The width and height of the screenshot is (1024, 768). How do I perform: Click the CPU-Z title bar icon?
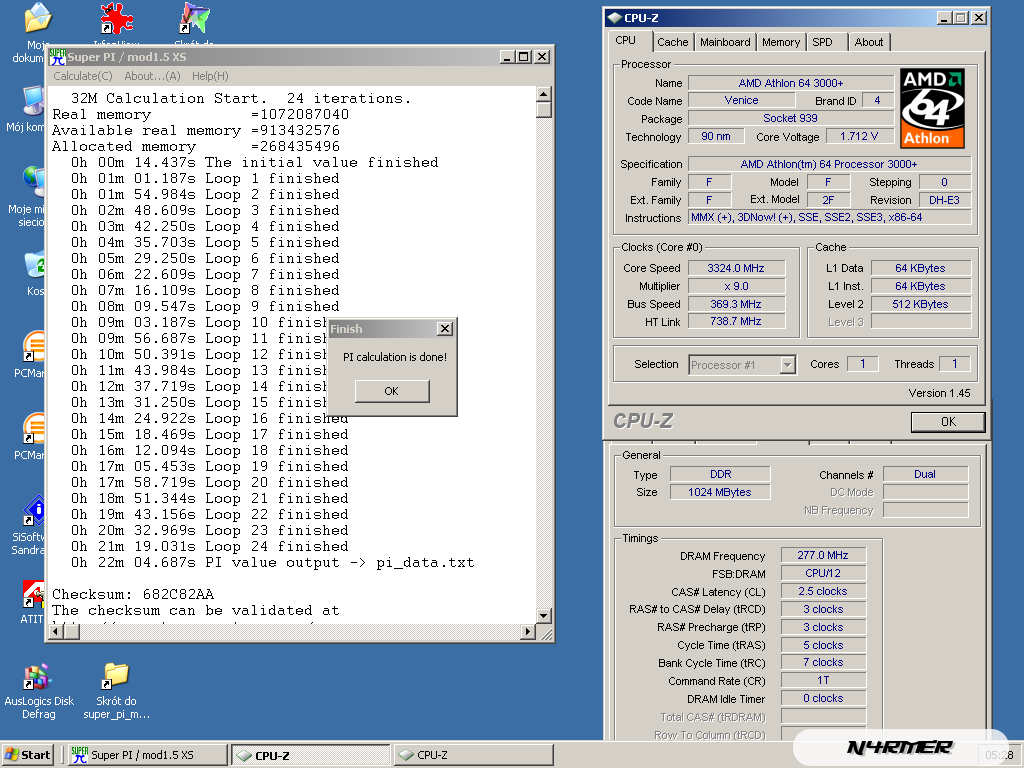(x=615, y=18)
